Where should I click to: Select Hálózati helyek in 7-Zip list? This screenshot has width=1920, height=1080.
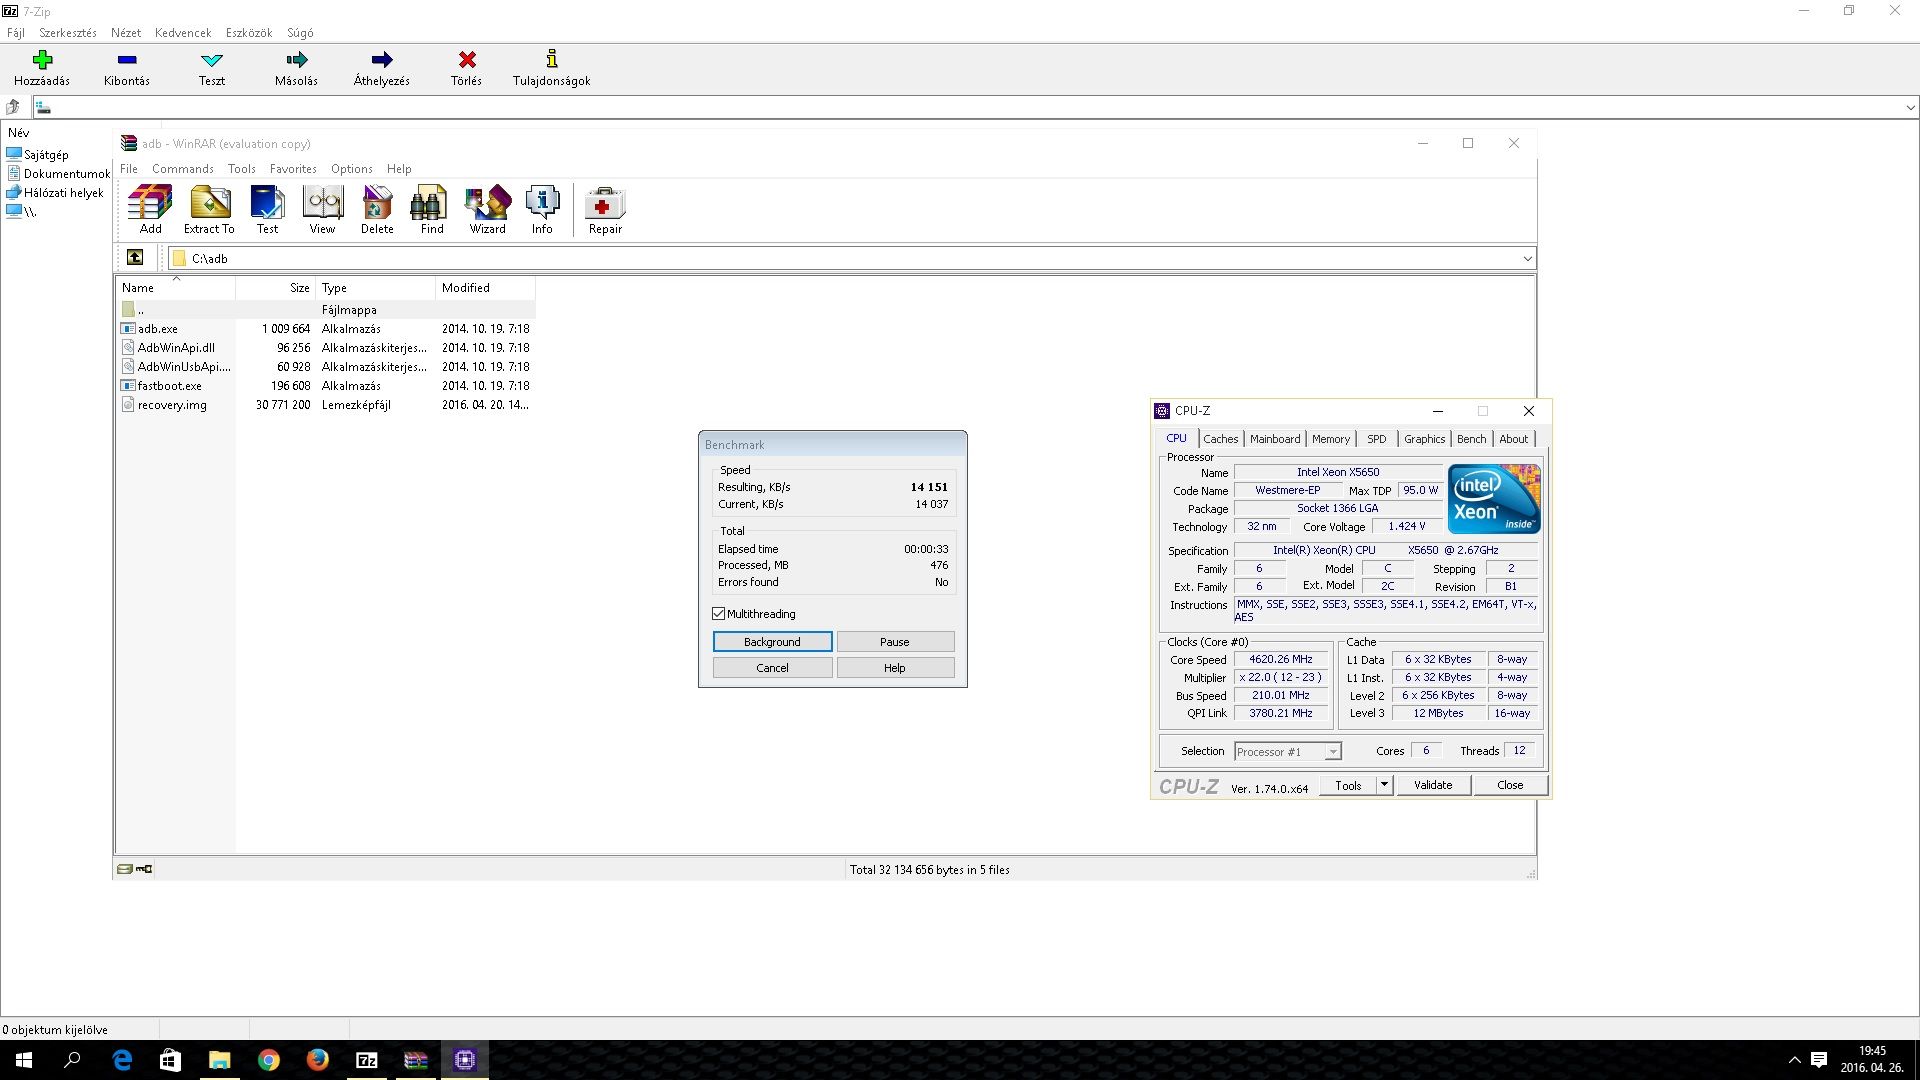click(x=63, y=193)
